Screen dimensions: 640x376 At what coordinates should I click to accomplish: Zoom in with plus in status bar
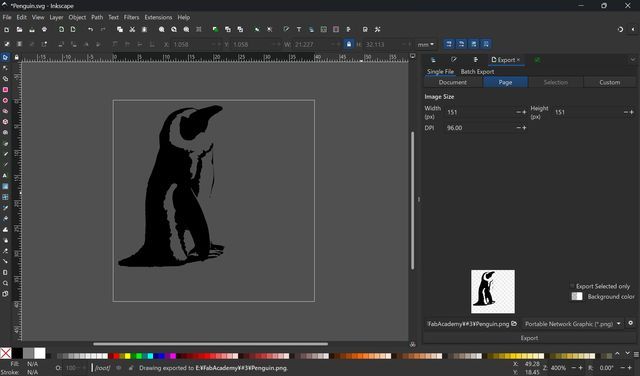click(x=580, y=368)
